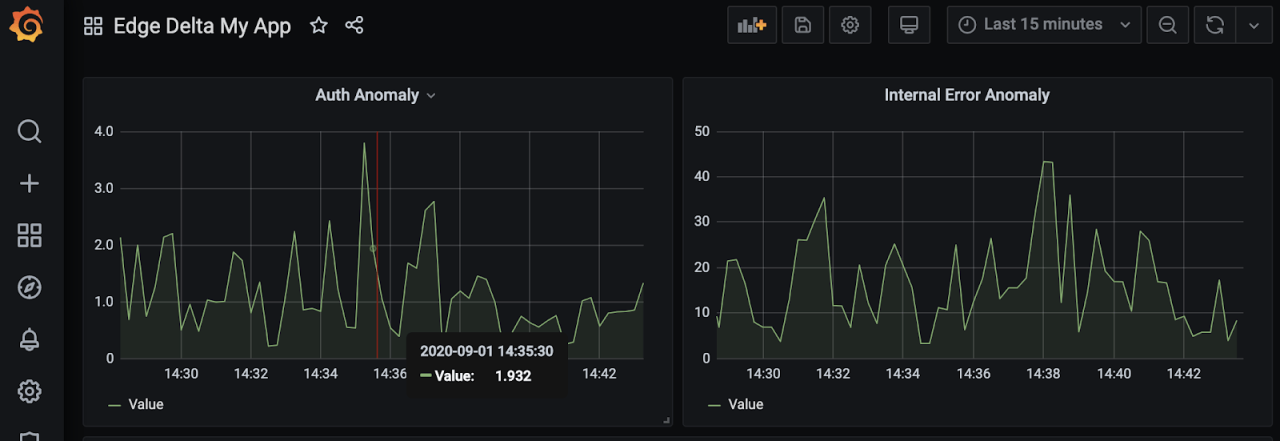Open the search icon in sidebar

tap(29, 131)
